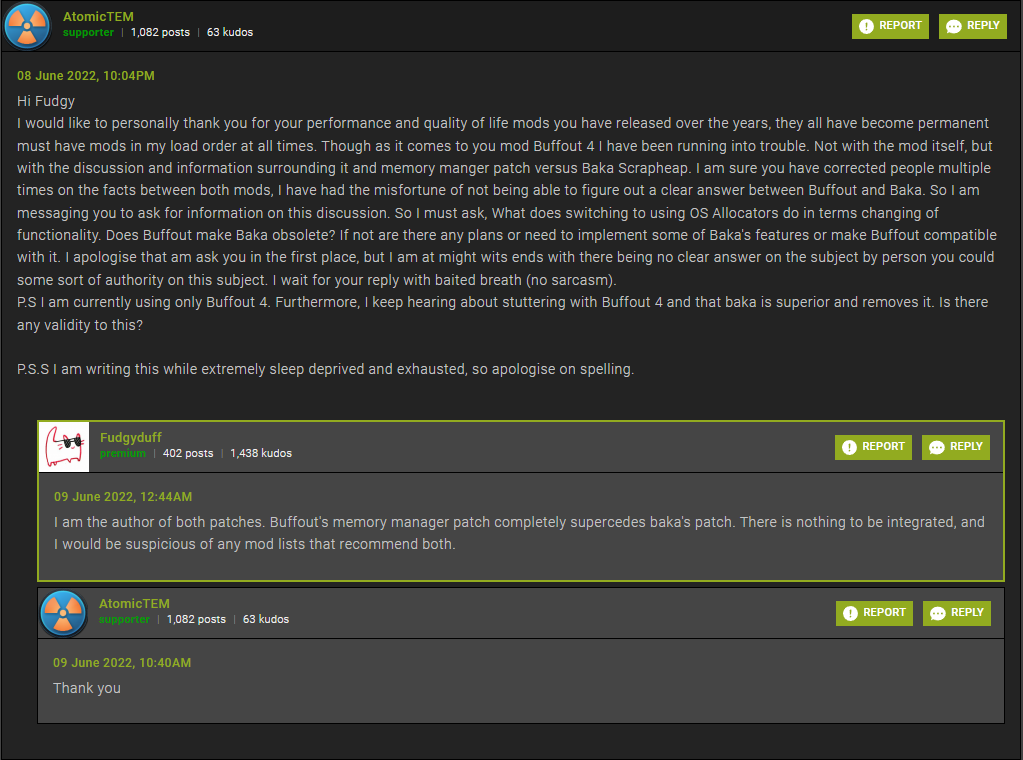Report Fudgyduff's comment
The width and height of the screenshot is (1023, 760).
click(x=873, y=447)
